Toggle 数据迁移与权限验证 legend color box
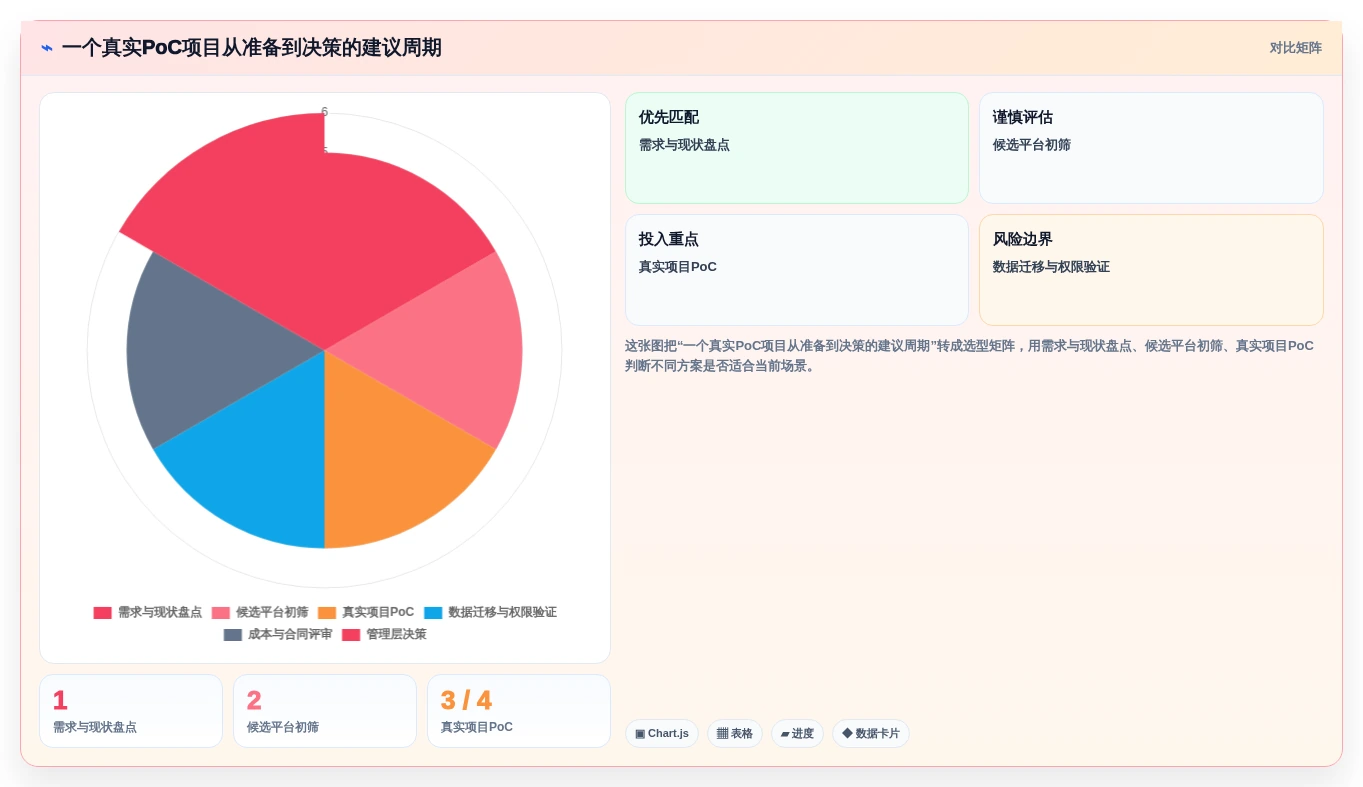This screenshot has height=787, width=1363. tap(433, 613)
